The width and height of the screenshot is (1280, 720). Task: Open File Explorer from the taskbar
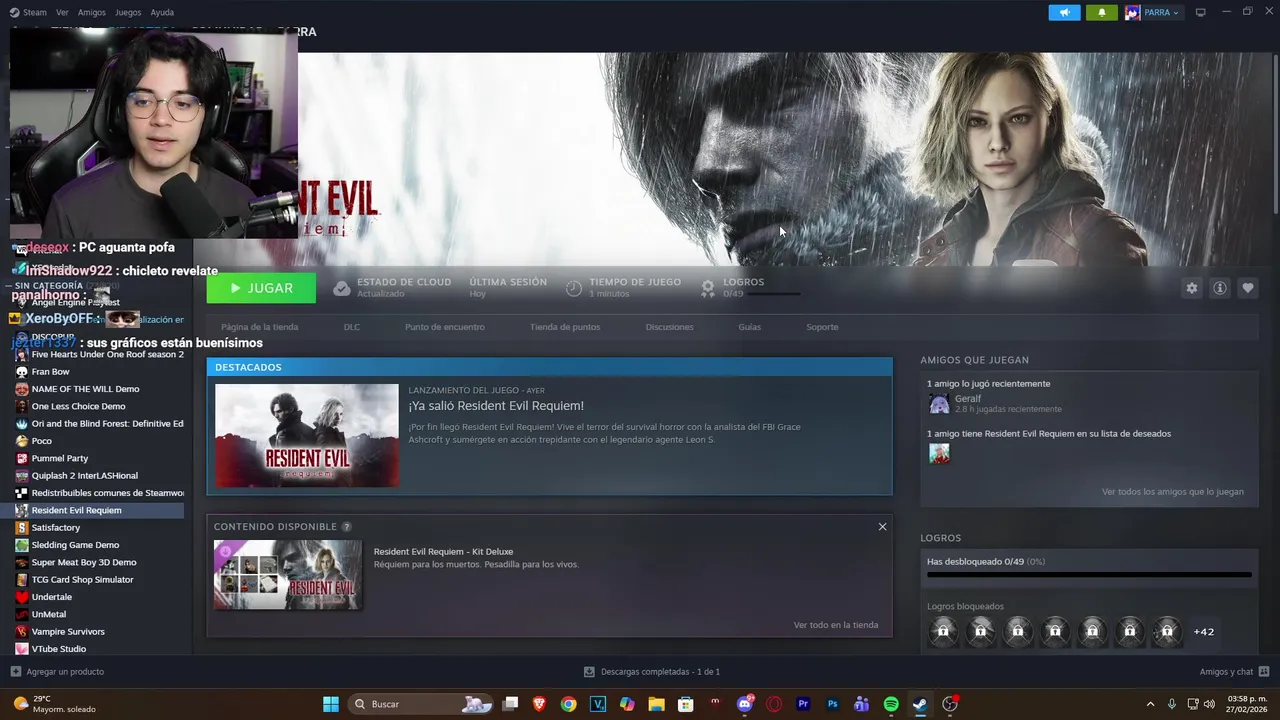pyautogui.click(x=656, y=704)
